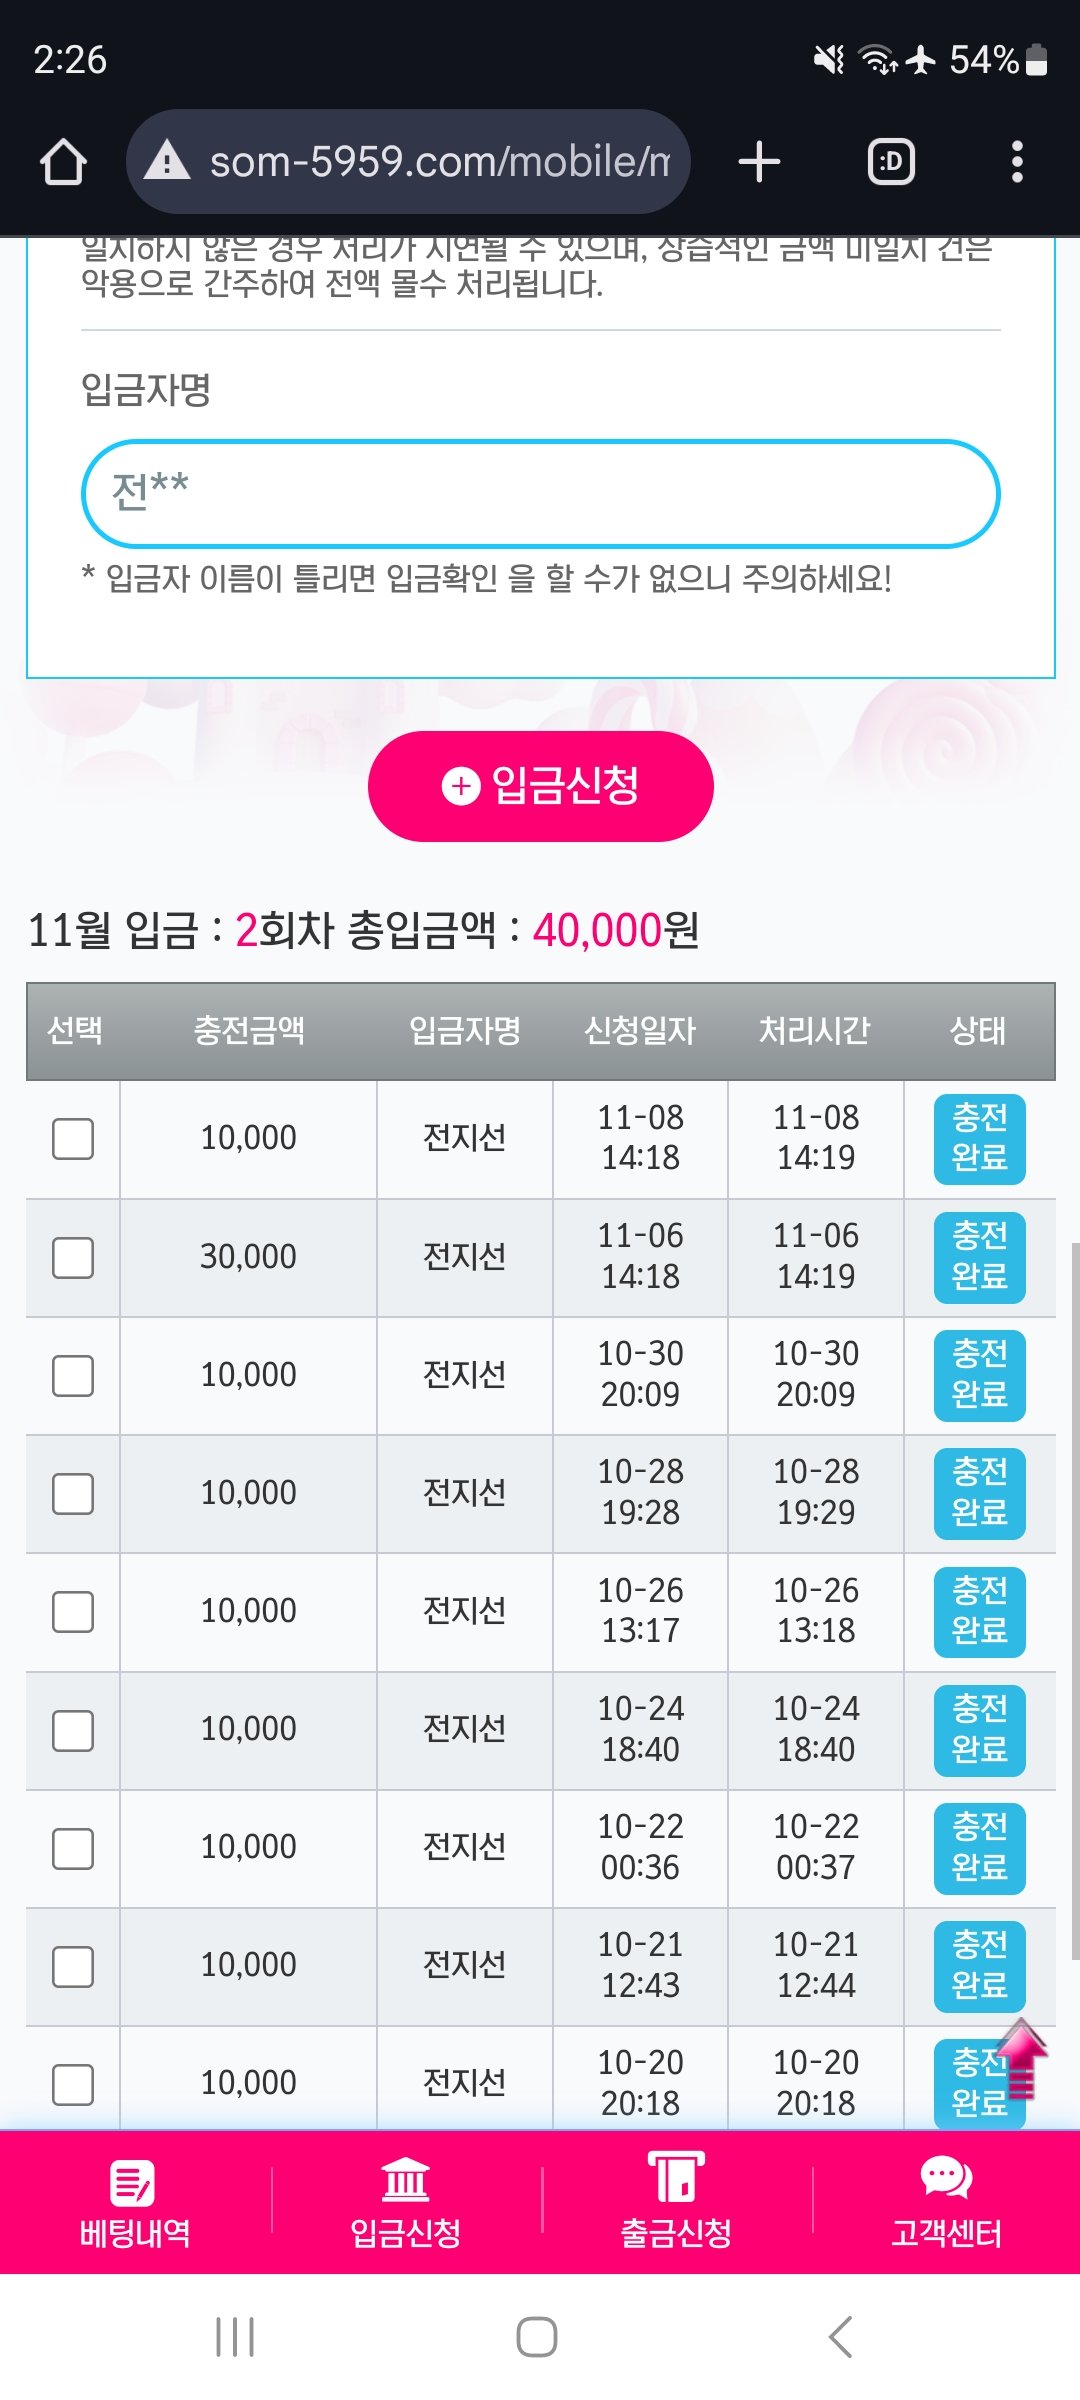This screenshot has height=2400, width=1080.
Task: Tap the pink scroll-to-top arrow
Action: coord(1021,2058)
